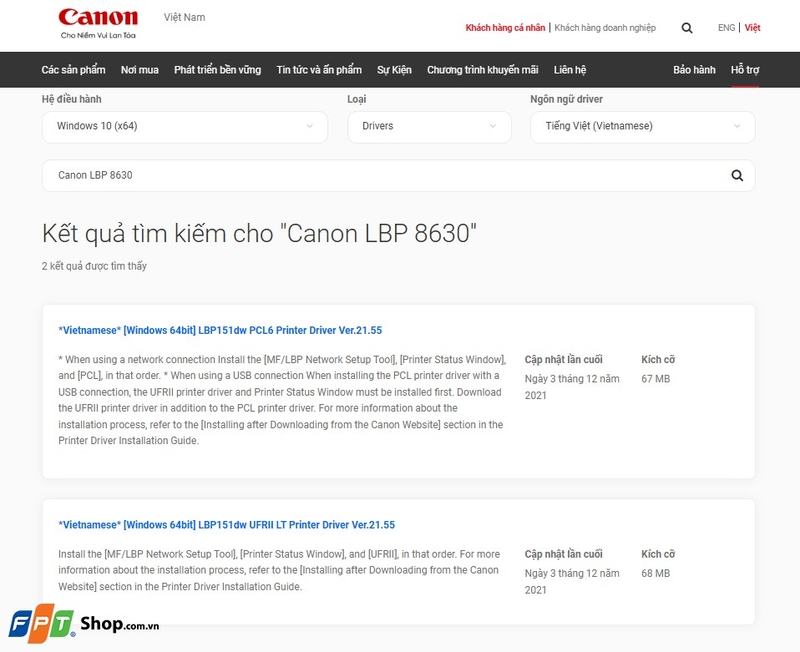Click the UFRII LT driver description paragraph

coord(279,570)
